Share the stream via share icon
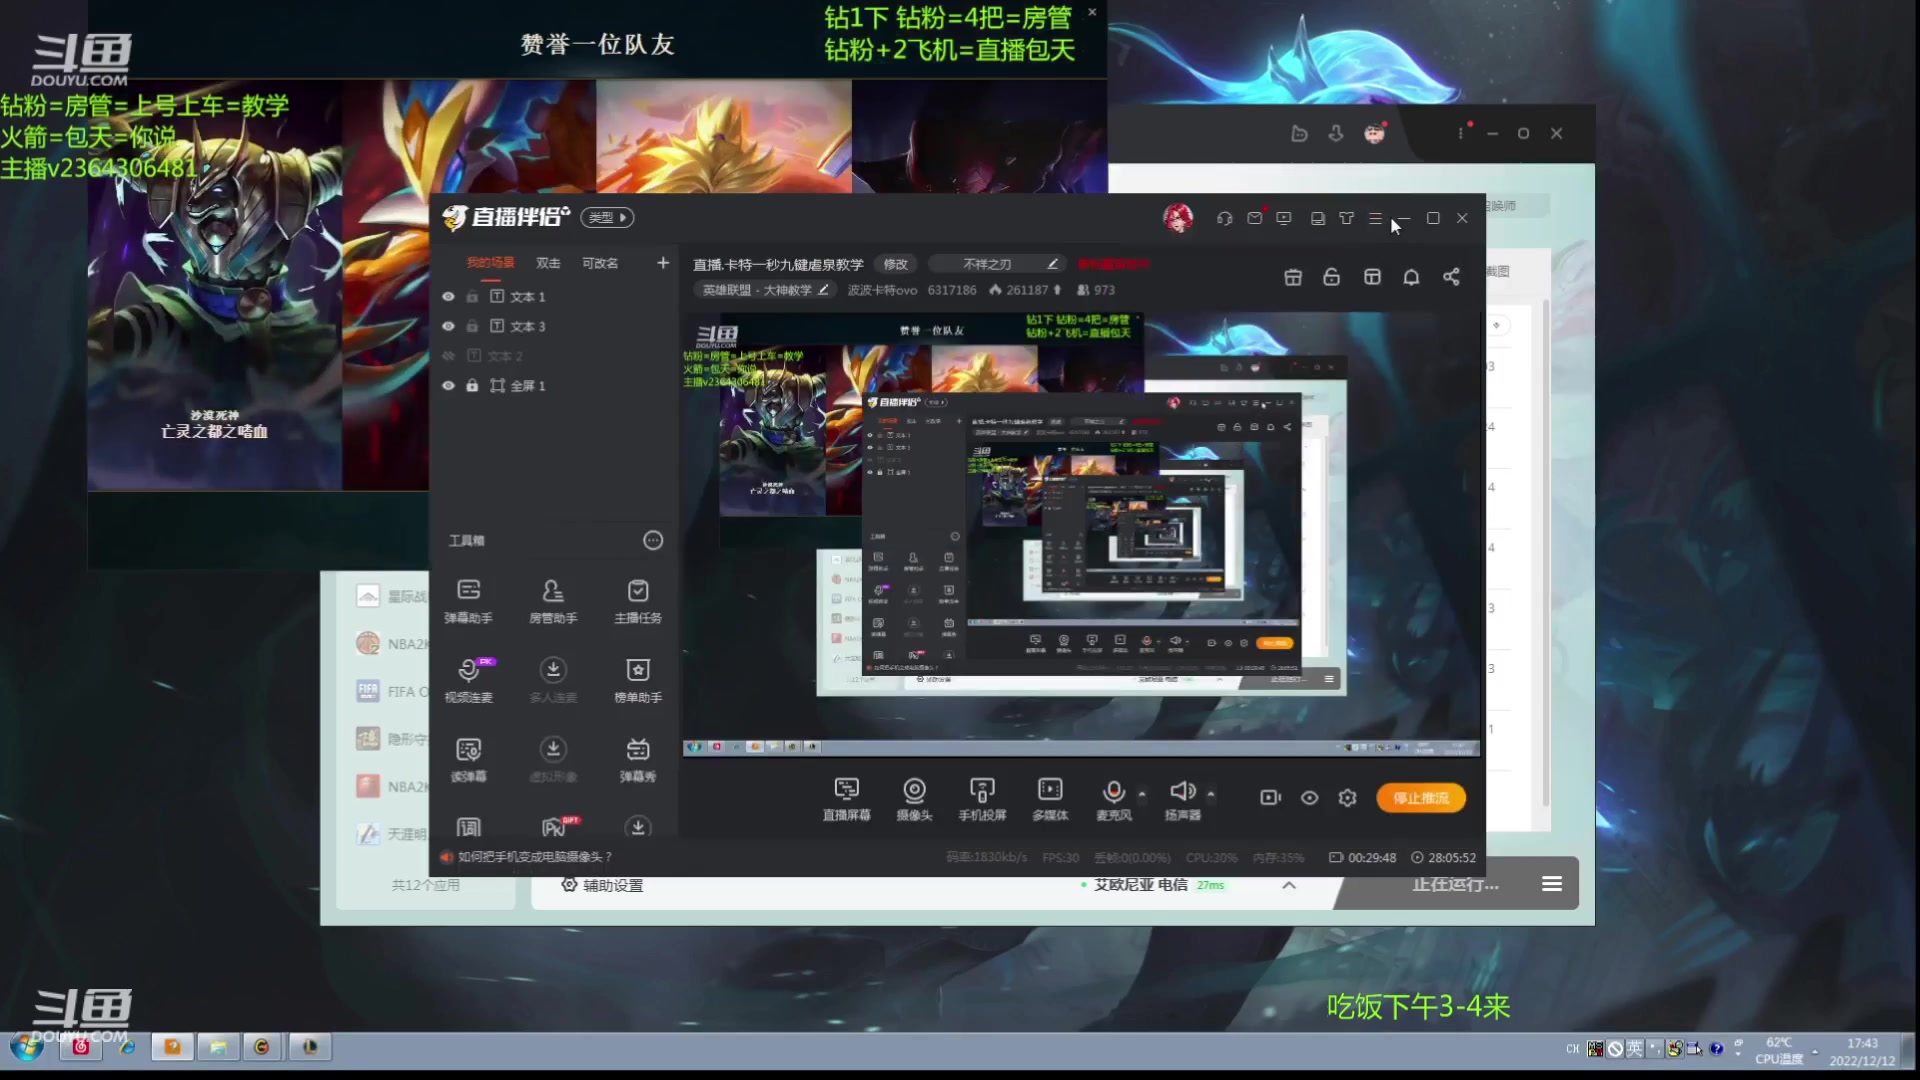Screen dimensions: 1920x1080 tap(1451, 277)
